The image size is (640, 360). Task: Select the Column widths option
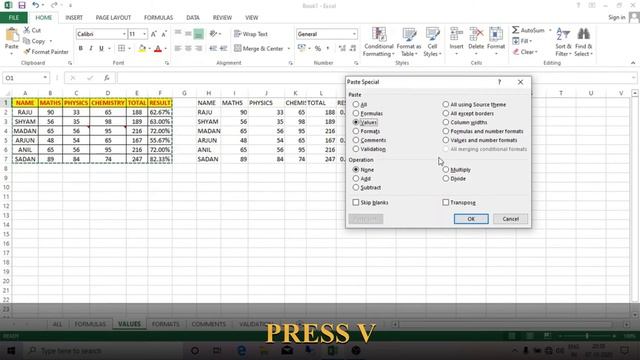(x=446, y=122)
